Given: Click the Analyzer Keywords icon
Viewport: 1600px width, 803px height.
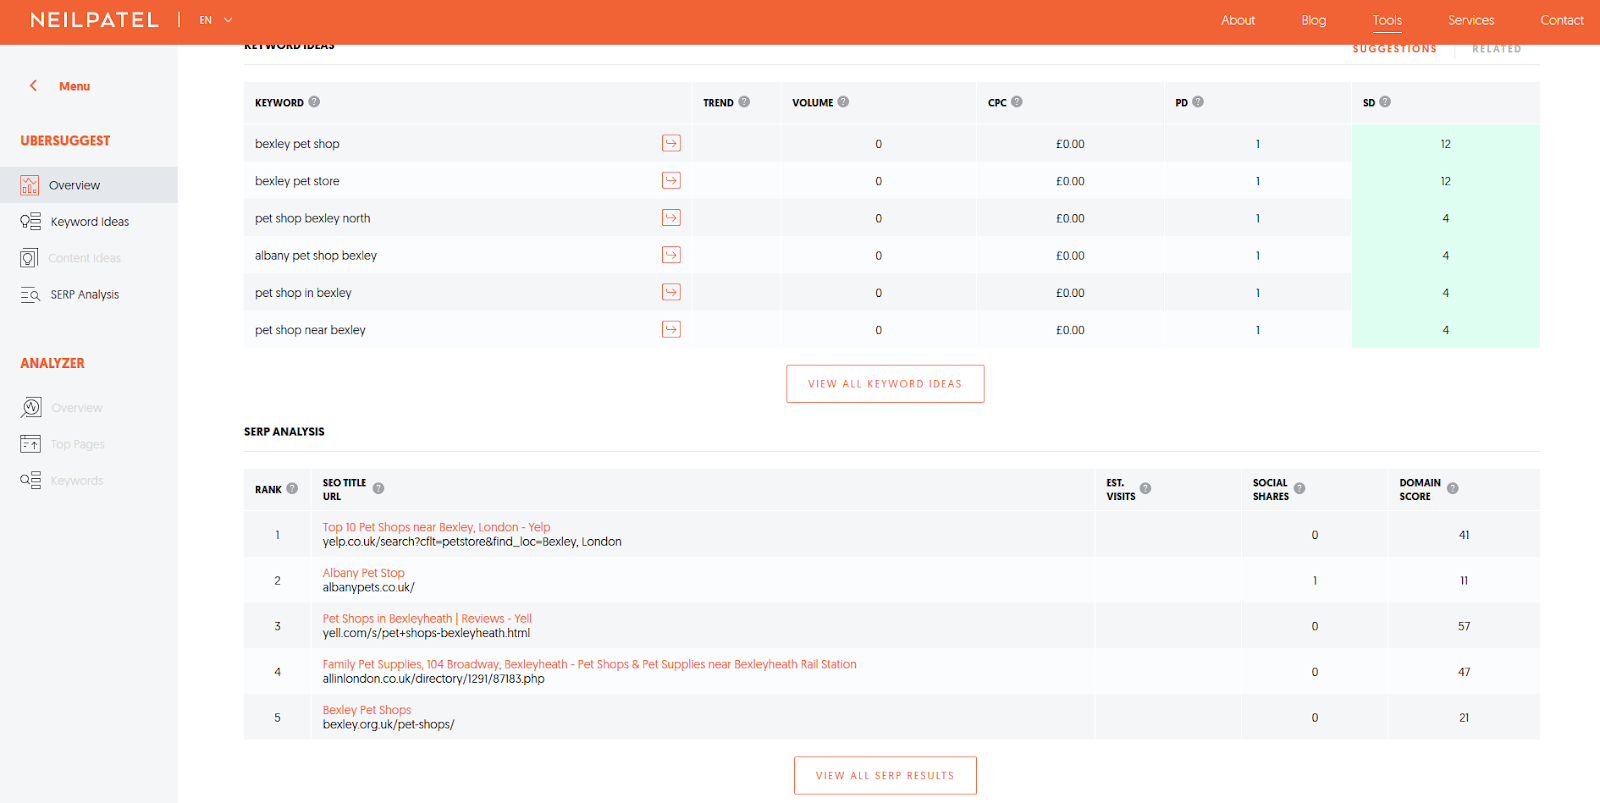Looking at the screenshot, I should point(31,480).
